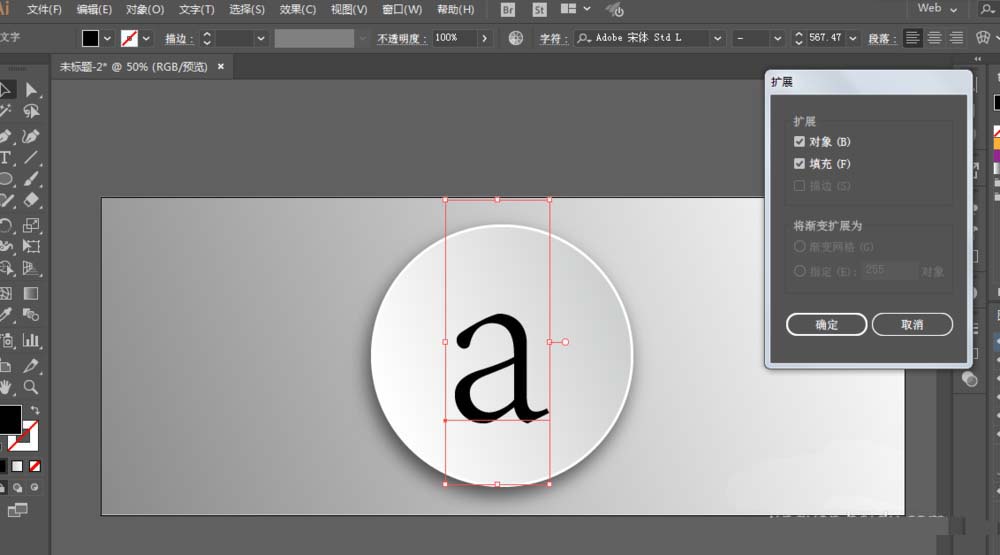1000x555 pixels.
Task: Activate the Zoom magnifier tool
Action: [x=31, y=387]
